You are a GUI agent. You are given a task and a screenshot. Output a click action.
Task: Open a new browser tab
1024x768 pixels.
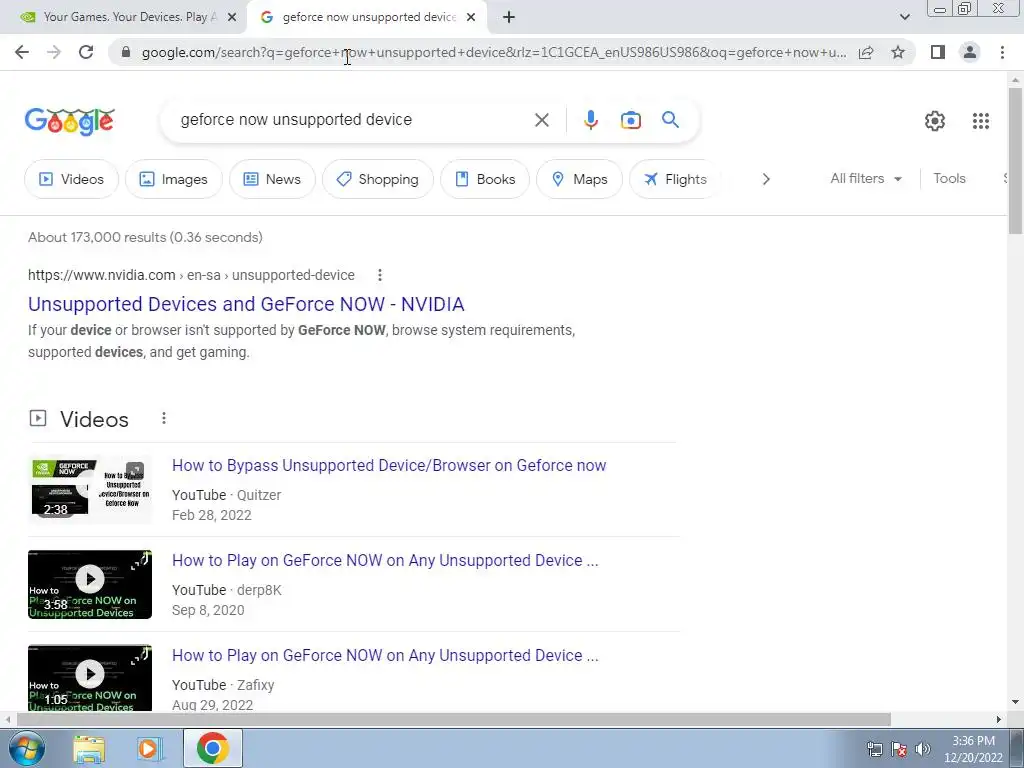(x=509, y=18)
